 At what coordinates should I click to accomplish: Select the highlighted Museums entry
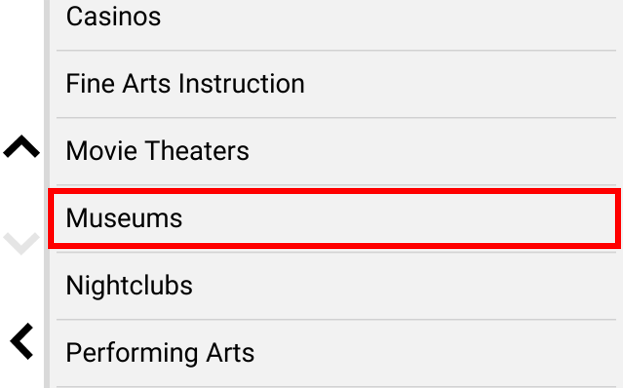tap(334, 218)
